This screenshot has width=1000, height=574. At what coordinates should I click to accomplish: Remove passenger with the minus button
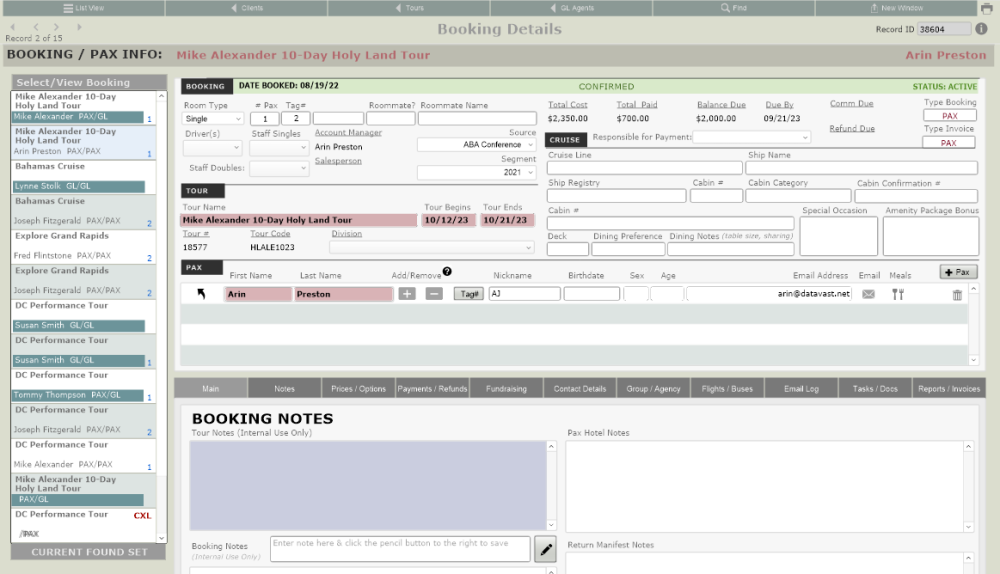(434, 293)
